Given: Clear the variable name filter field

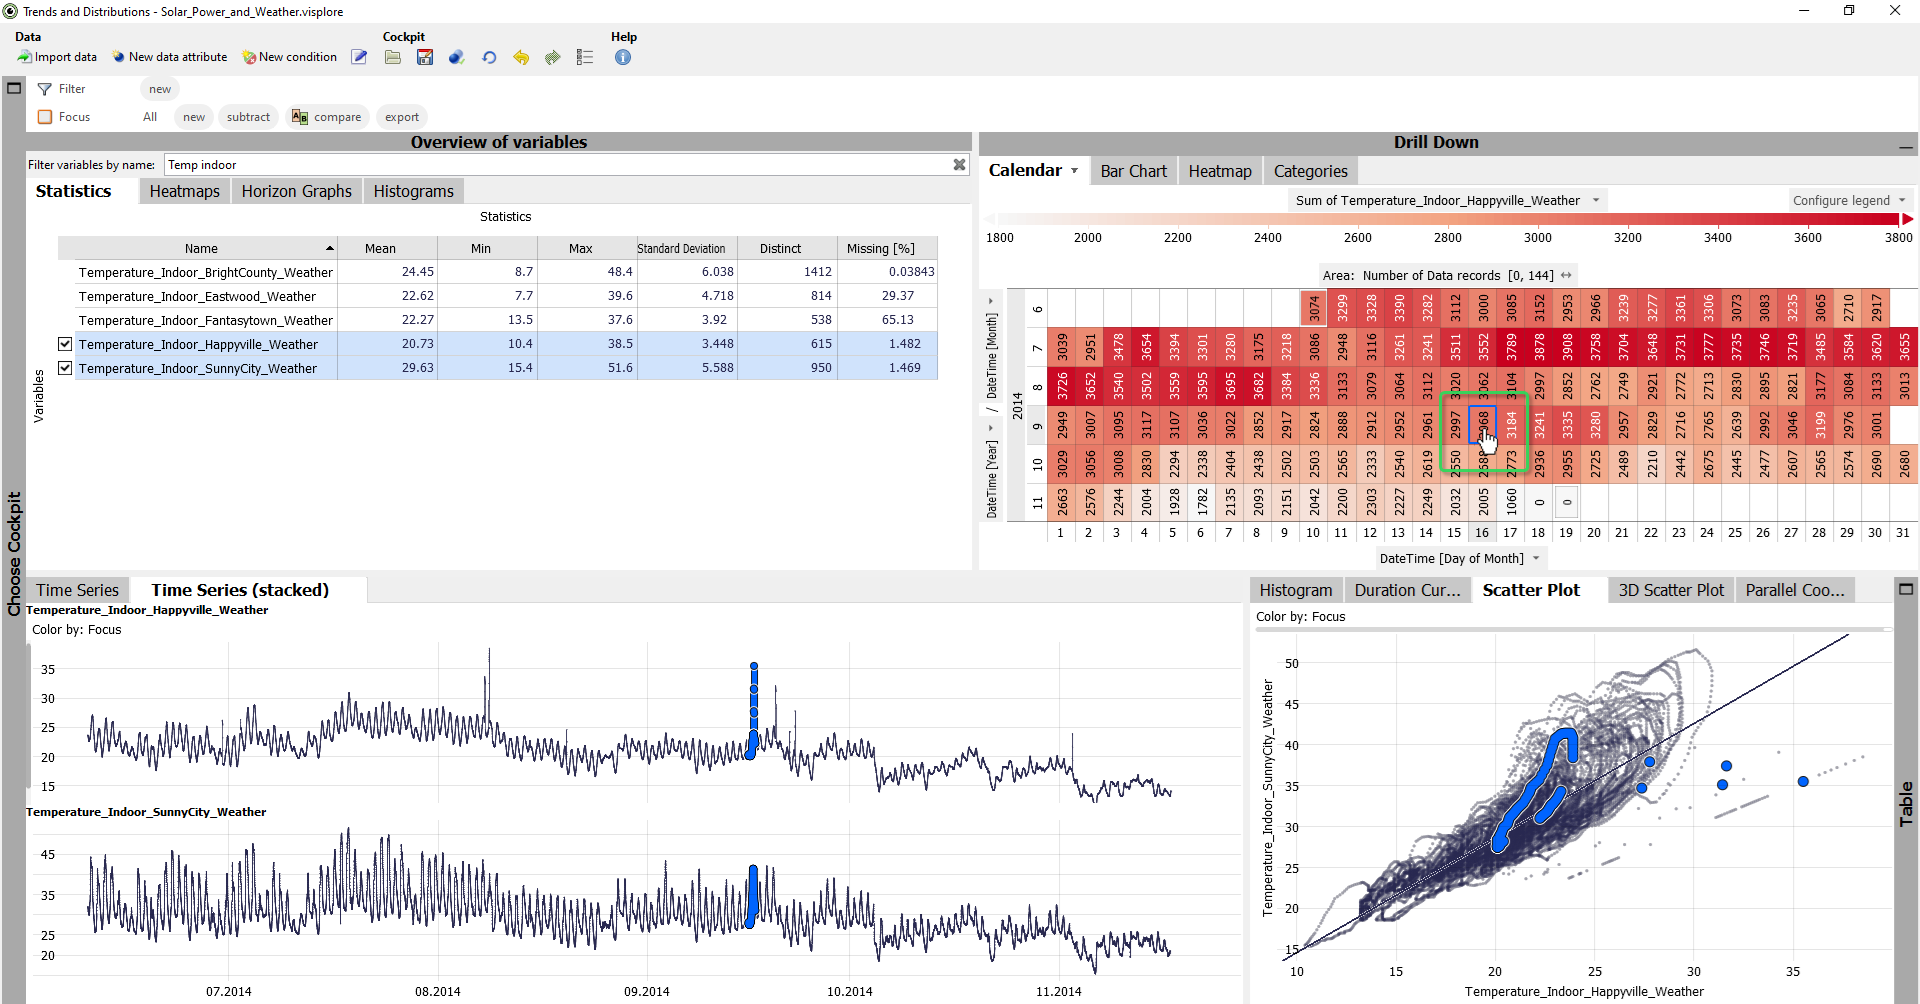Looking at the screenshot, I should tap(959, 165).
